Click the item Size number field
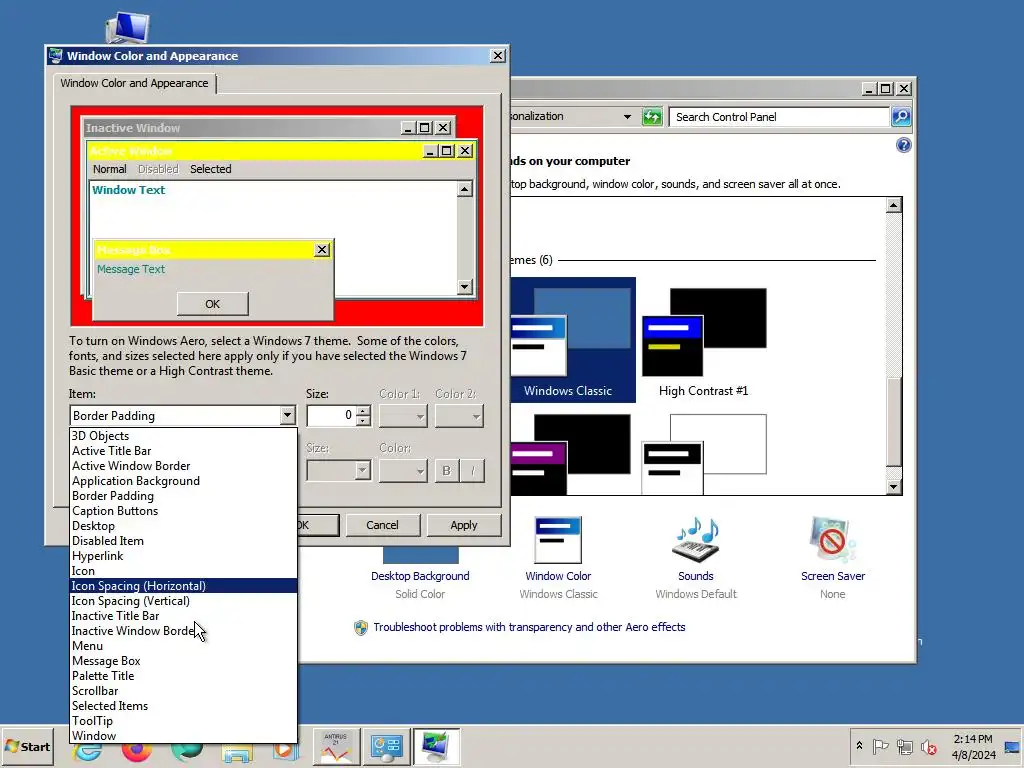Viewport: 1024px width, 768px height. [331, 415]
